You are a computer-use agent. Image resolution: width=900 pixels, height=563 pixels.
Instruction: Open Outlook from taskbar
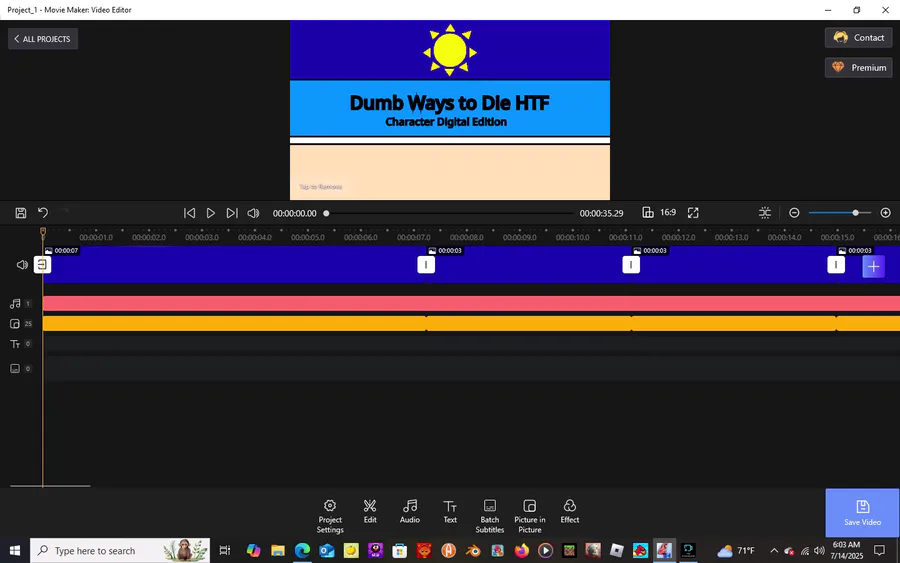coord(327,550)
